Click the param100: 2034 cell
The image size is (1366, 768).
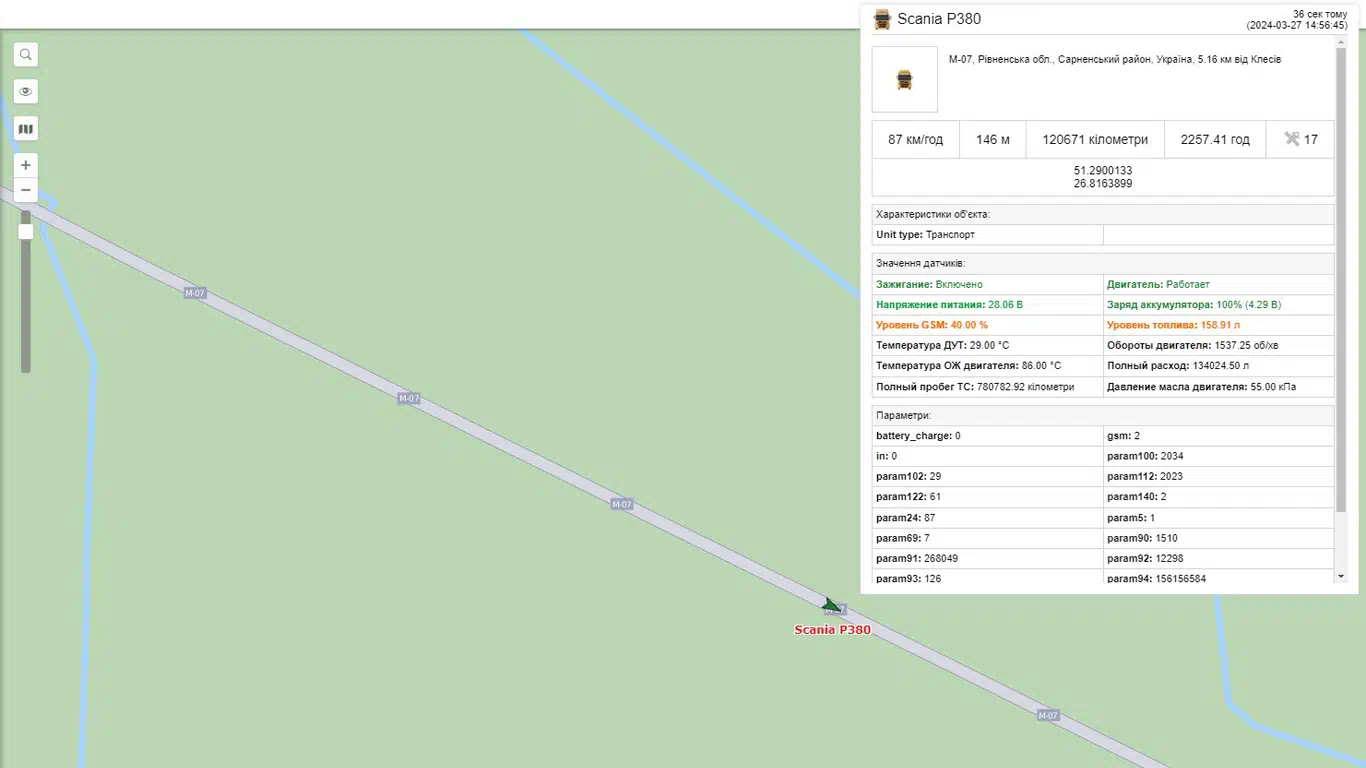[x=1218, y=456]
